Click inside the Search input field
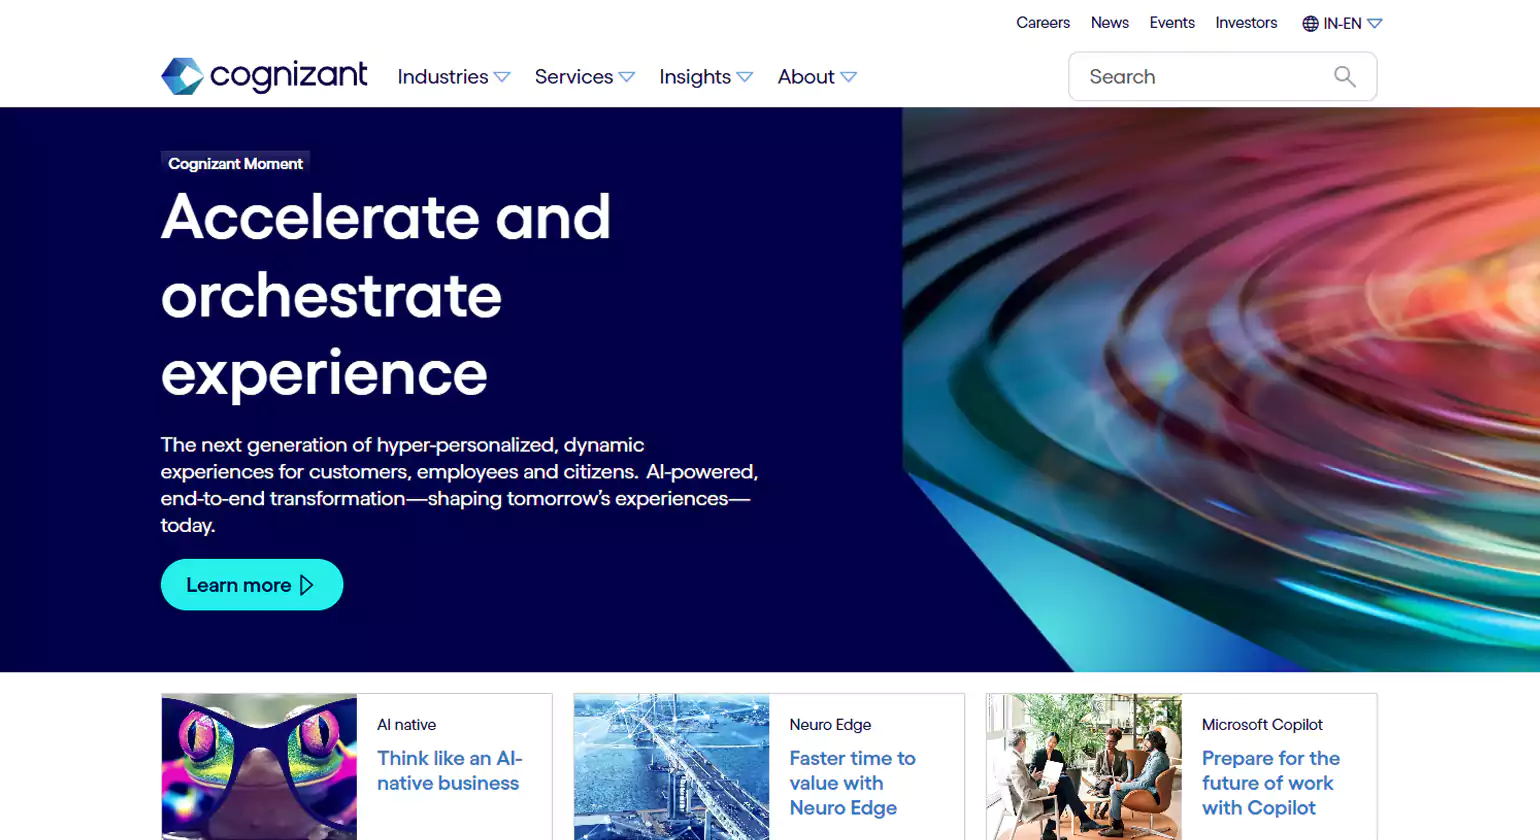 click(x=1200, y=77)
